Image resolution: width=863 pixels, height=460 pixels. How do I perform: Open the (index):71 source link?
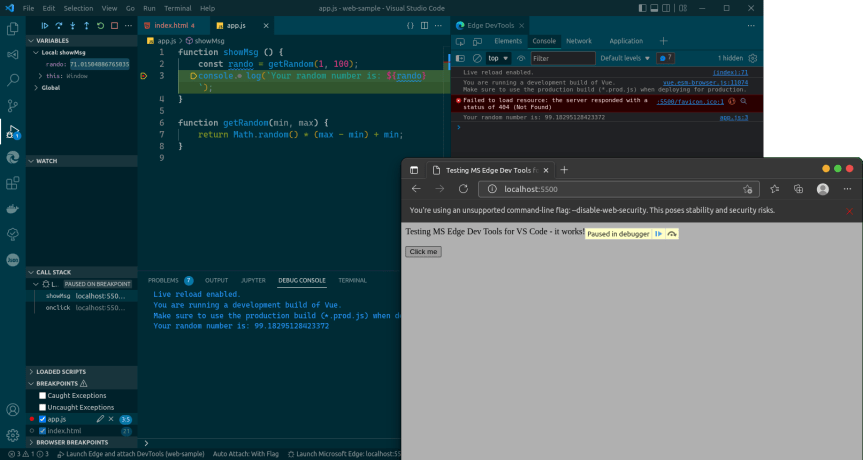pos(730,73)
